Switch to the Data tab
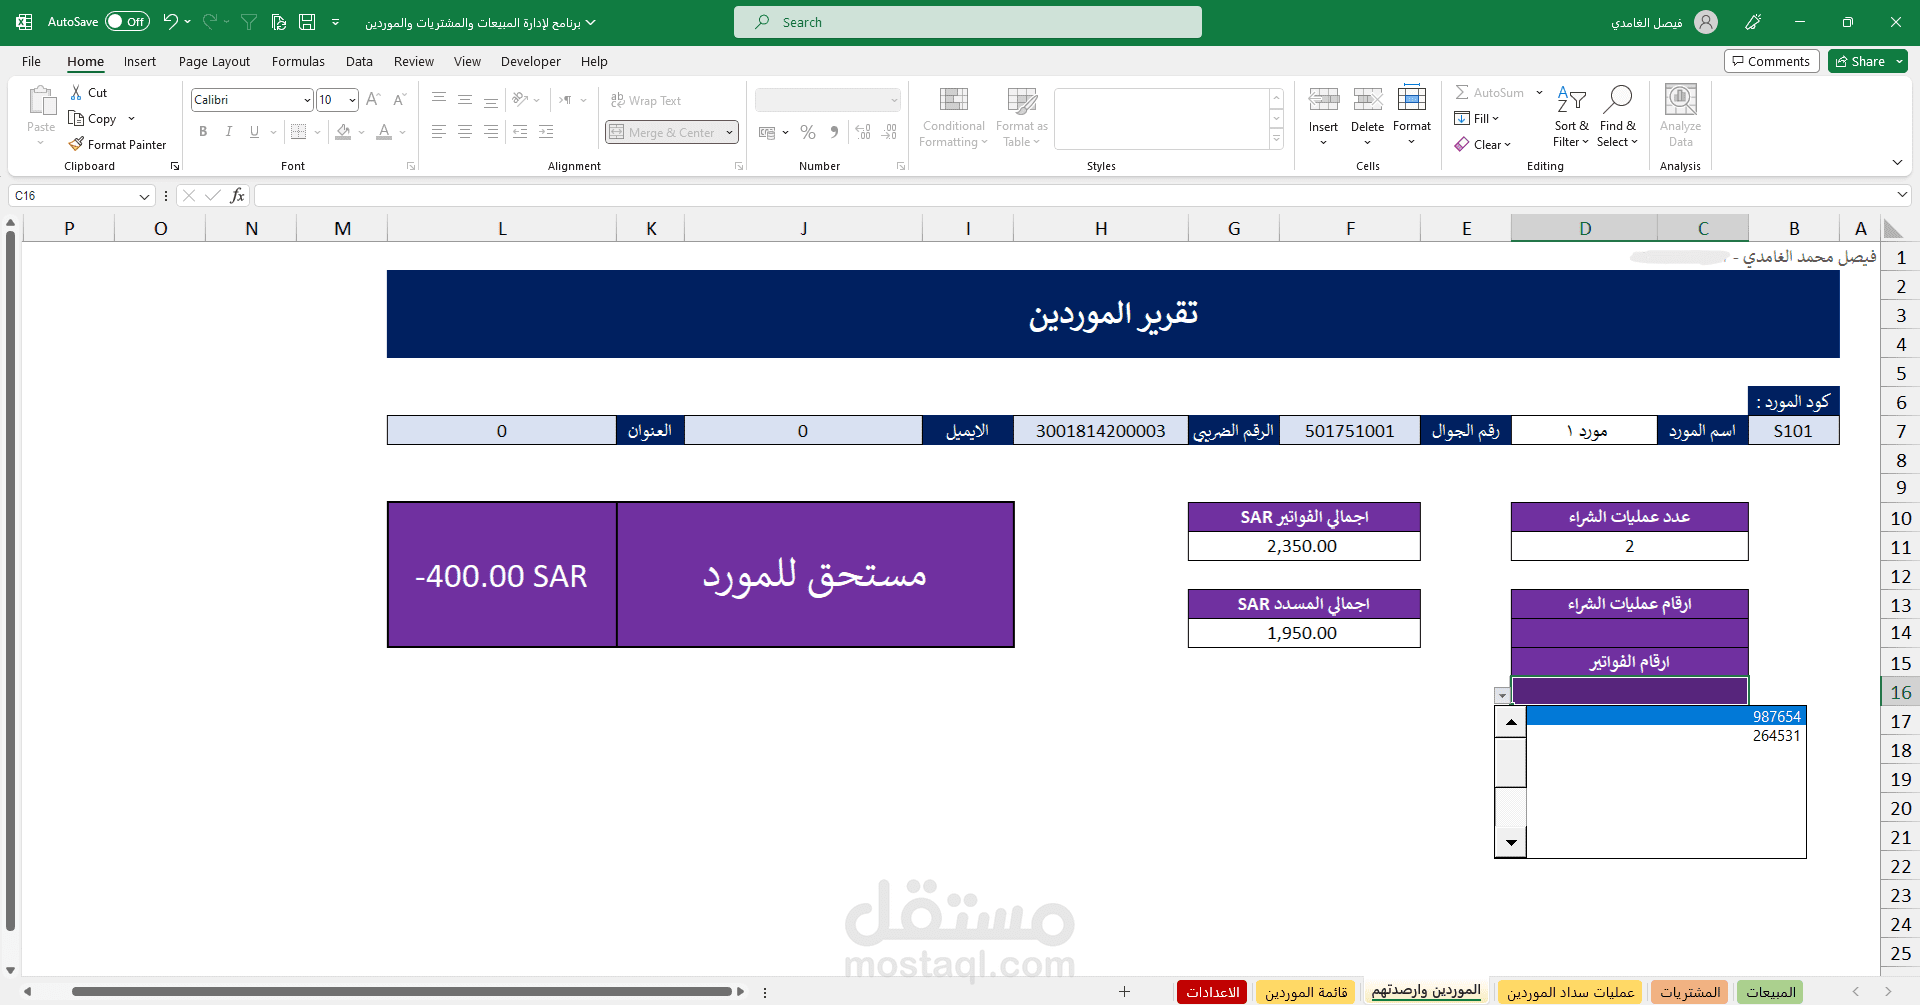The image size is (1920, 1005). click(x=359, y=61)
